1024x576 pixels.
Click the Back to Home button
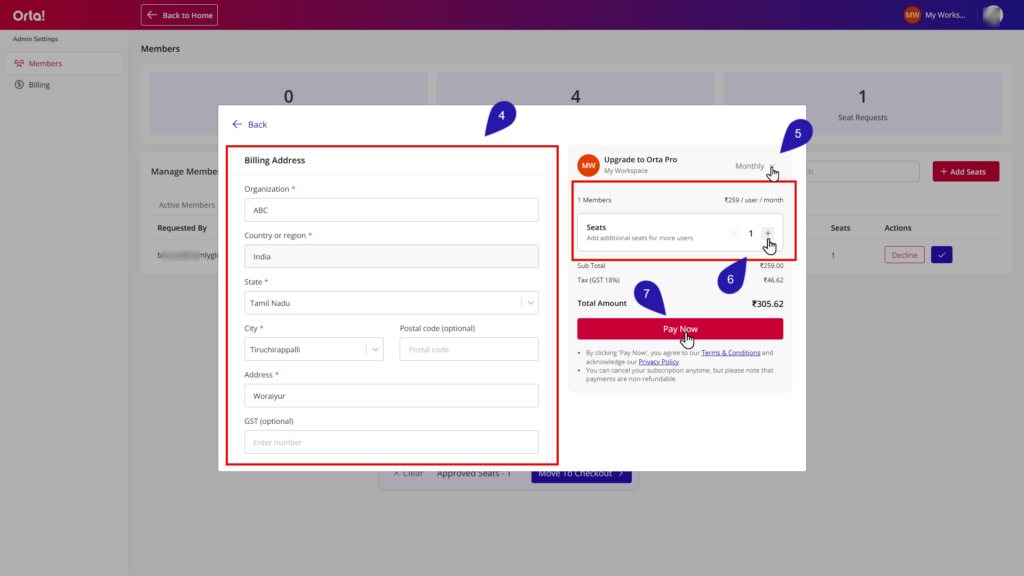179,15
